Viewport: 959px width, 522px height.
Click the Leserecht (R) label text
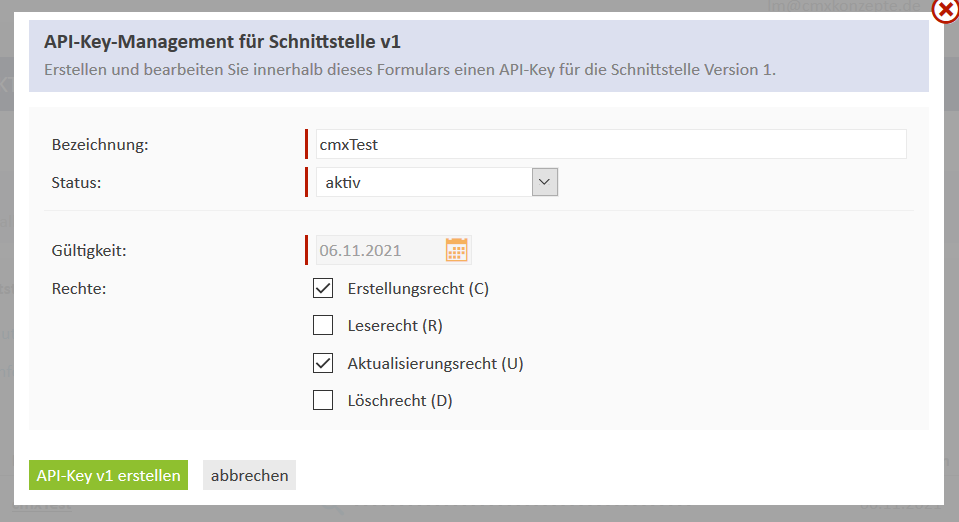coord(394,325)
